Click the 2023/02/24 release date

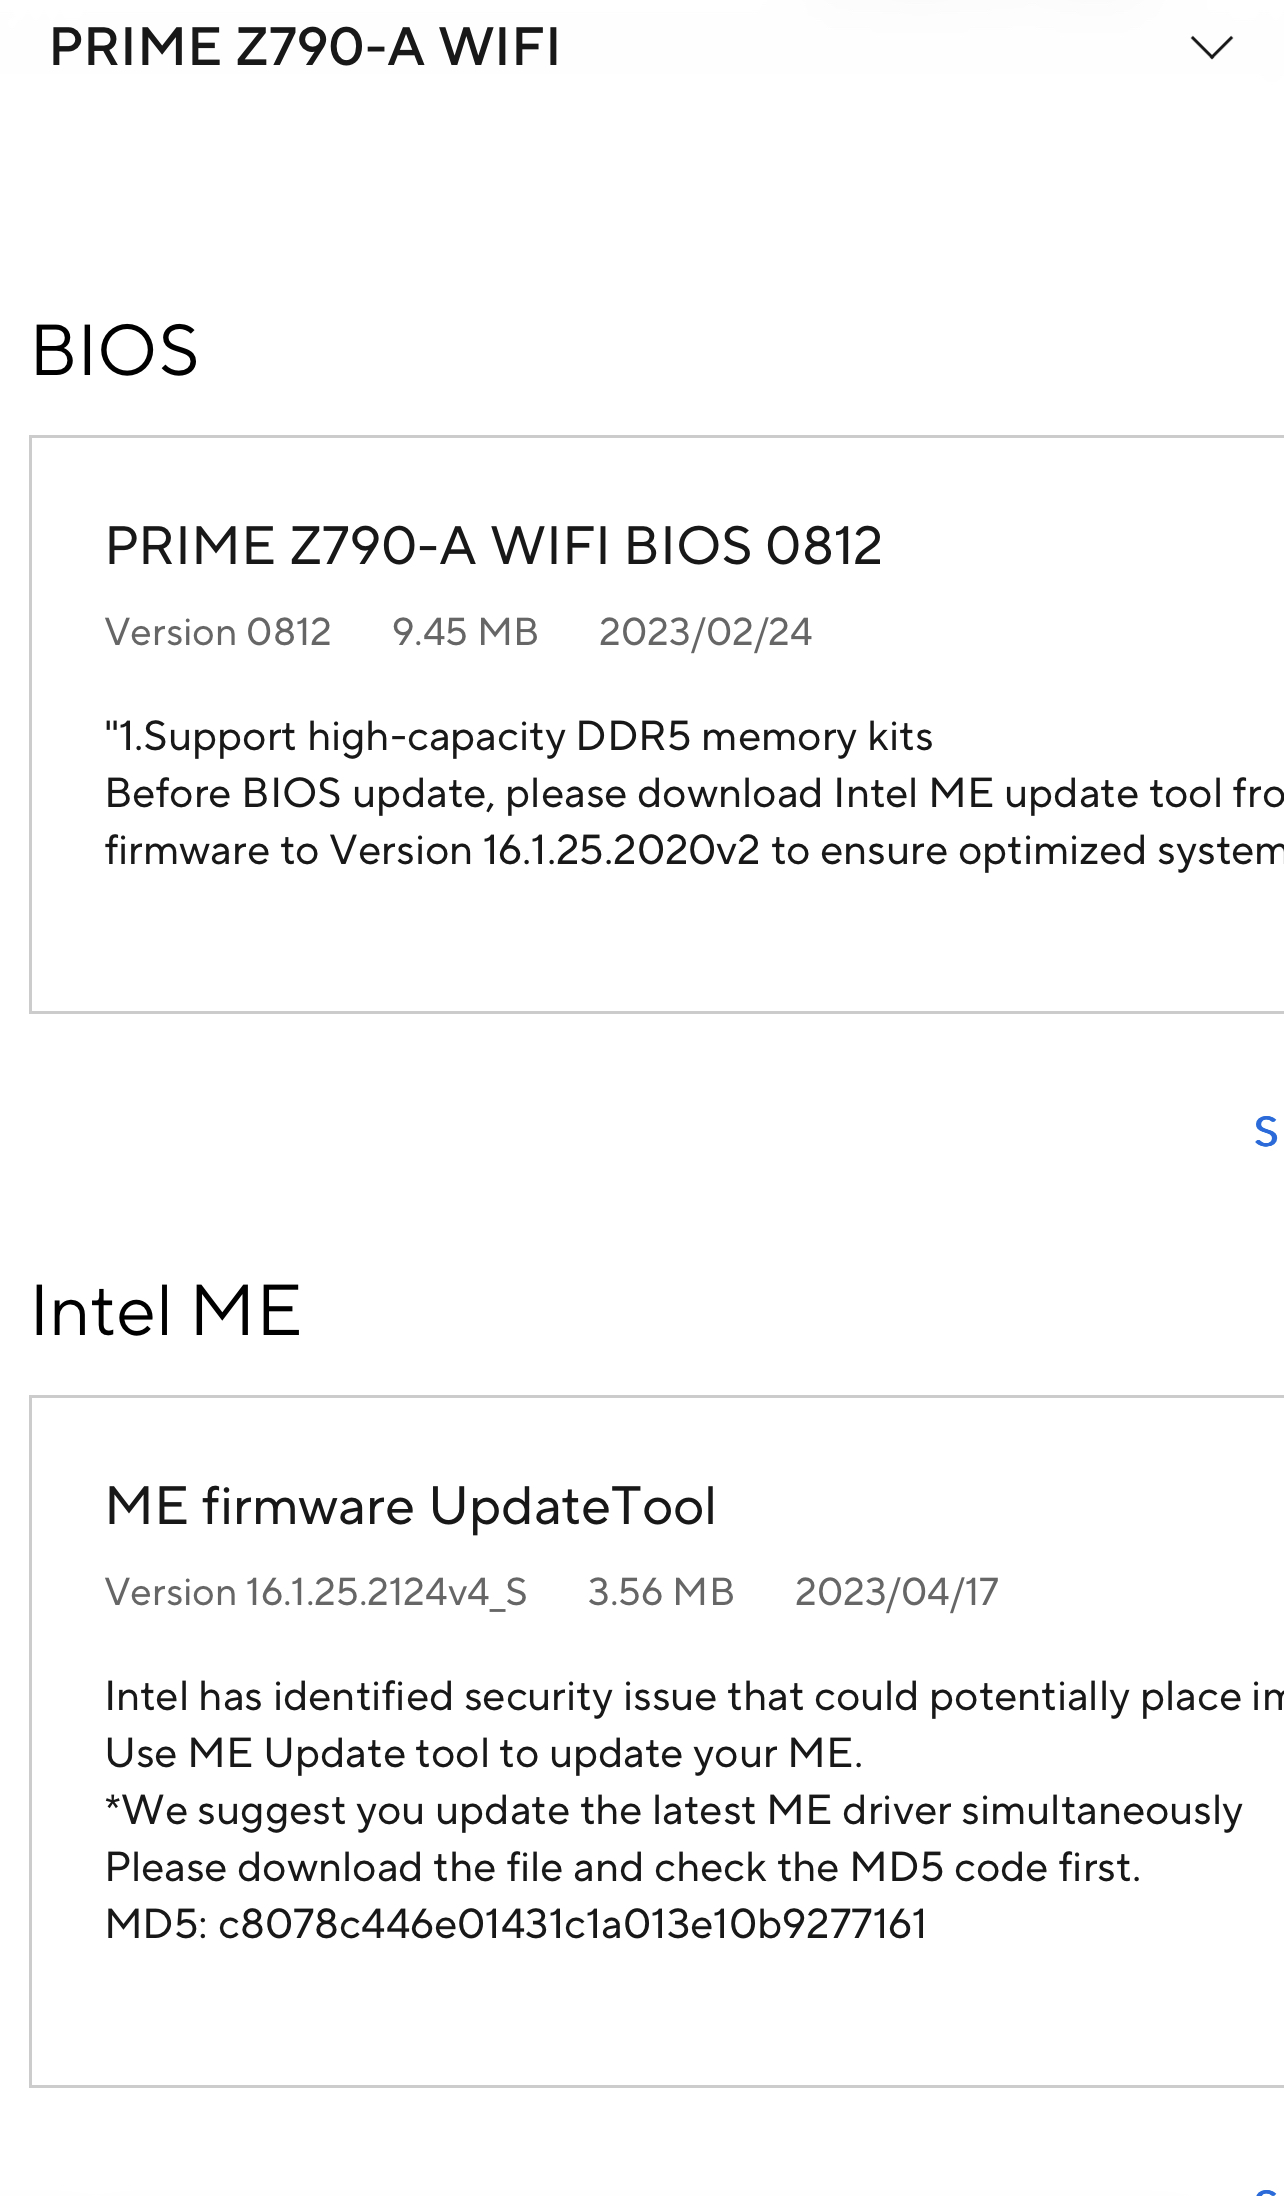point(705,632)
